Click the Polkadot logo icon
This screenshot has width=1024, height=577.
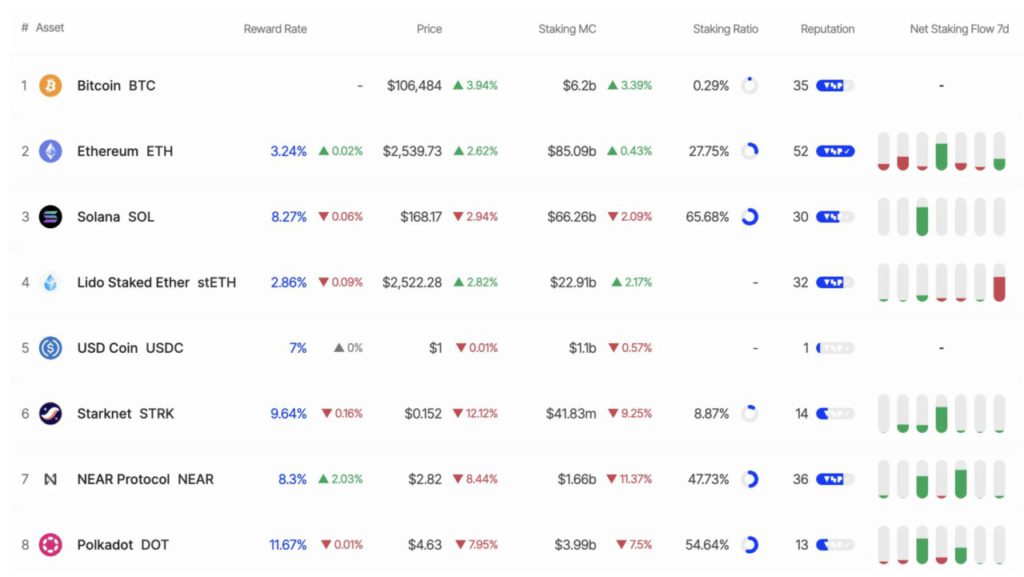point(50,545)
